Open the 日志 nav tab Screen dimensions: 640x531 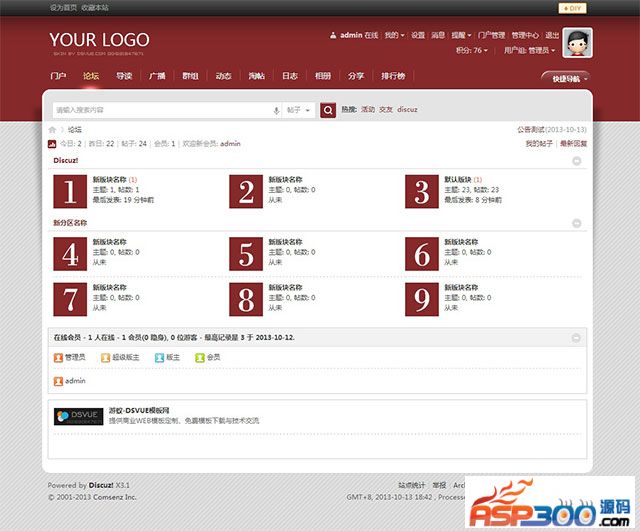290,76
